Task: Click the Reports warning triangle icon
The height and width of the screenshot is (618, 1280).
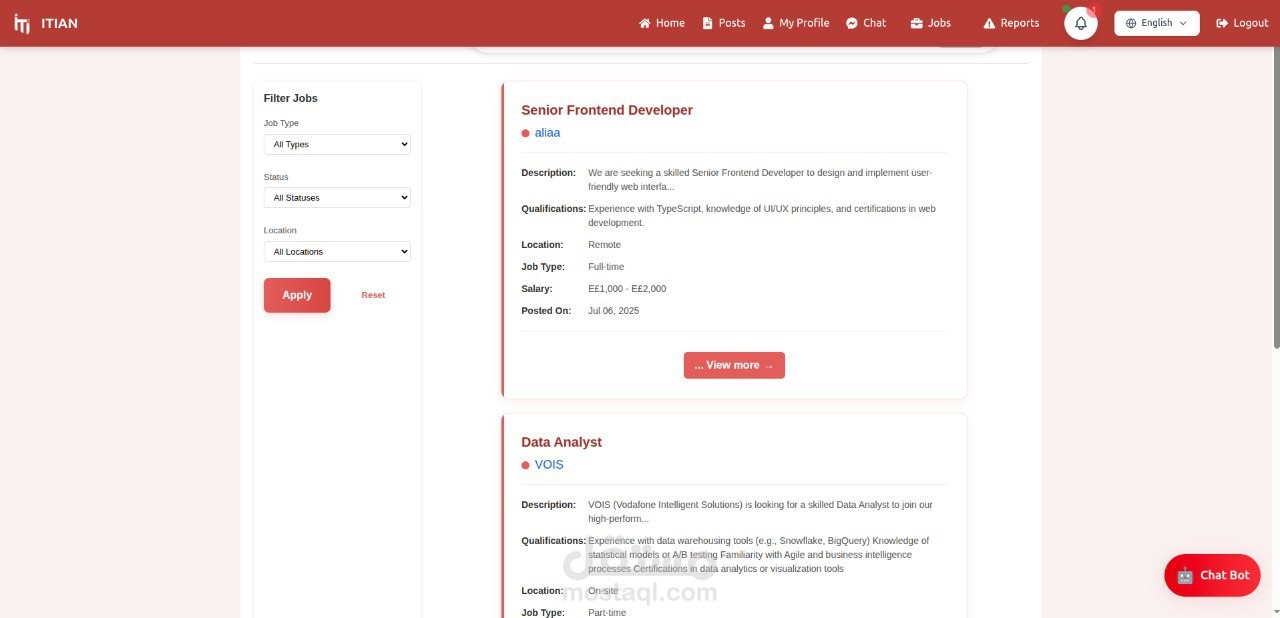Action: [990, 23]
